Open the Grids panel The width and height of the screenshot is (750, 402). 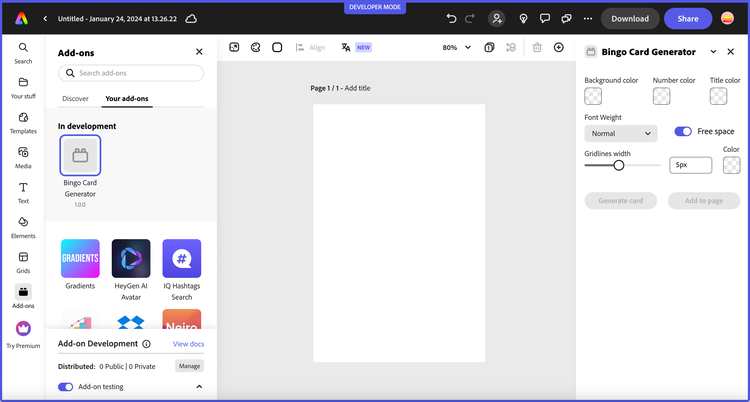point(23,262)
